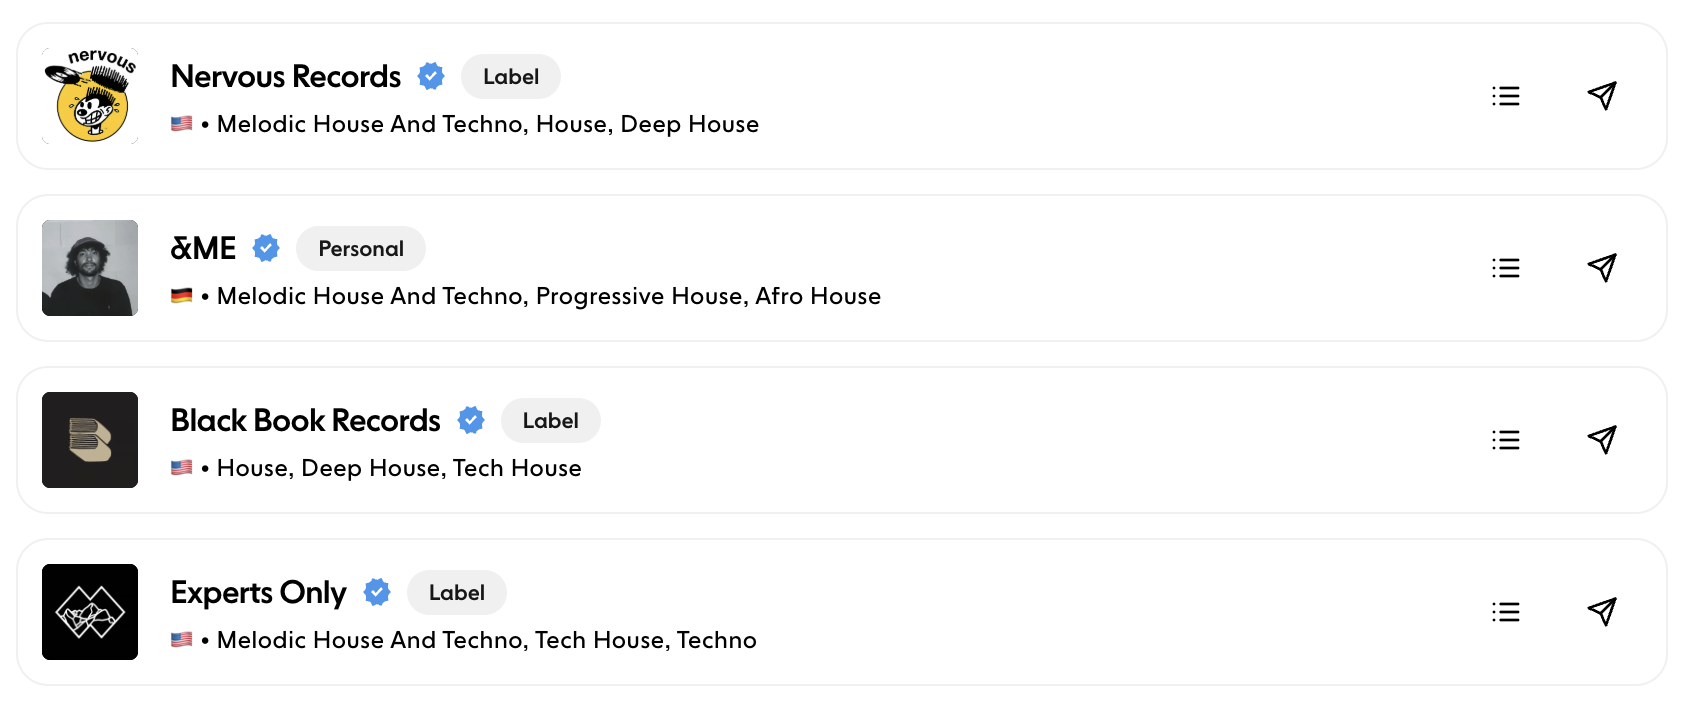This screenshot has height=702, width=1692.
Task: Click the Experts Only logo thumbnail
Action: (90, 612)
